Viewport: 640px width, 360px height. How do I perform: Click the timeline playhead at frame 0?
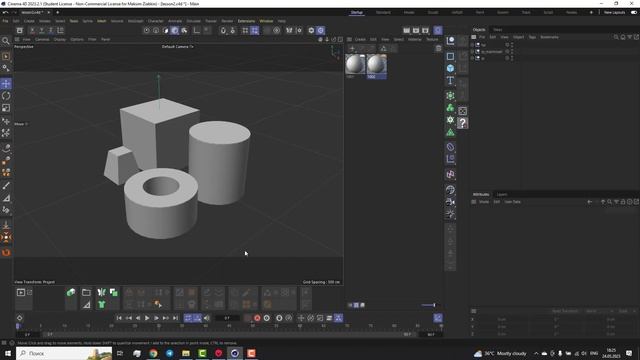18,326
